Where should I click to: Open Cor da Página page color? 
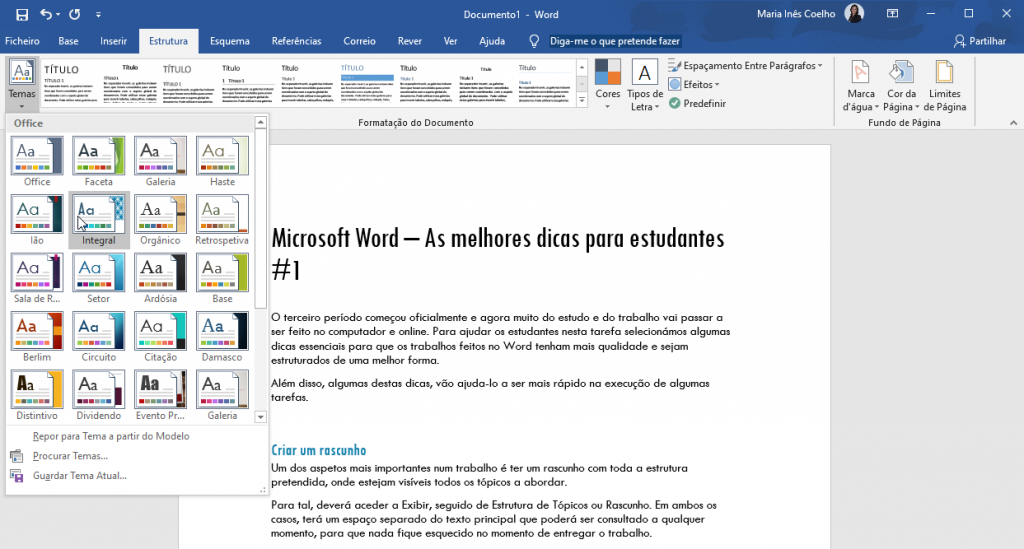[900, 85]
